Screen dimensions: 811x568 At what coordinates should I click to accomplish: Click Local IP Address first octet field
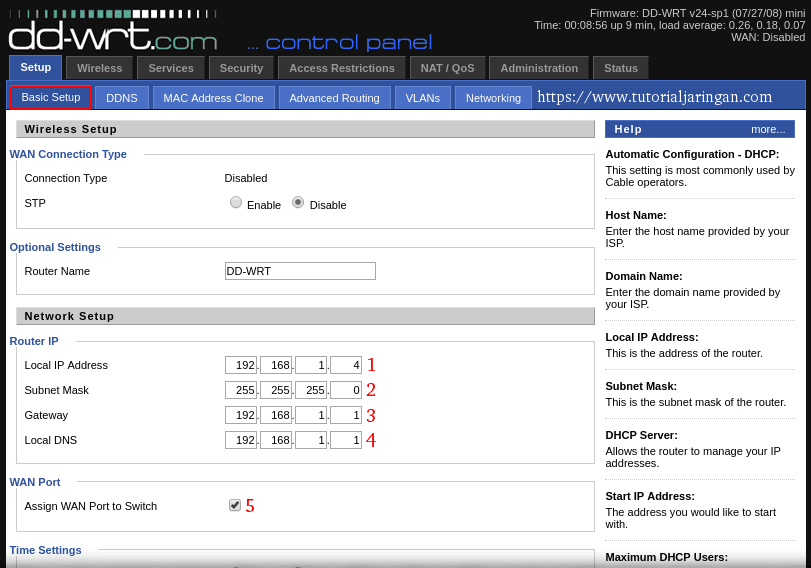(x=241, y=365)
